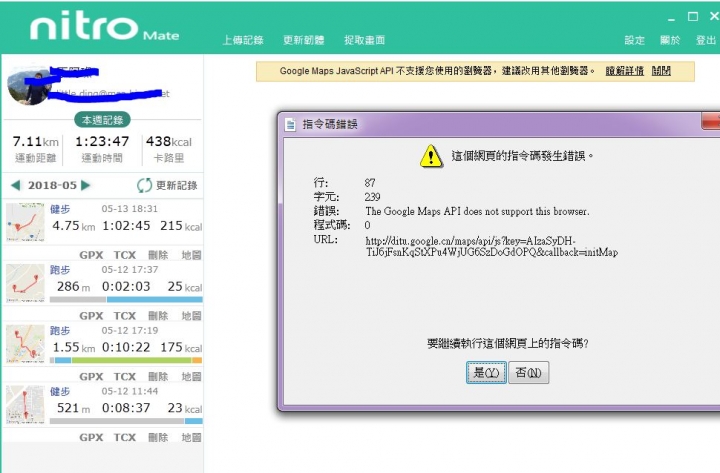Click 否(N) button in script error dialog
The height and width of the screenshot is (473, 720).
(x=529, y=372)
